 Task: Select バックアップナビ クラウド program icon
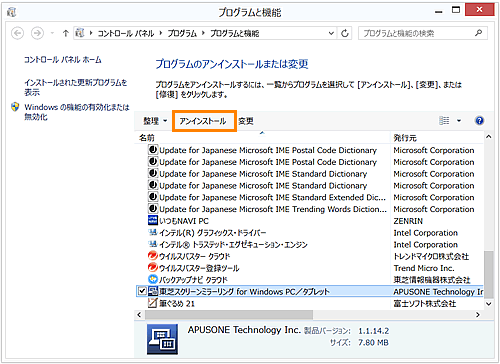coord(153,279)
